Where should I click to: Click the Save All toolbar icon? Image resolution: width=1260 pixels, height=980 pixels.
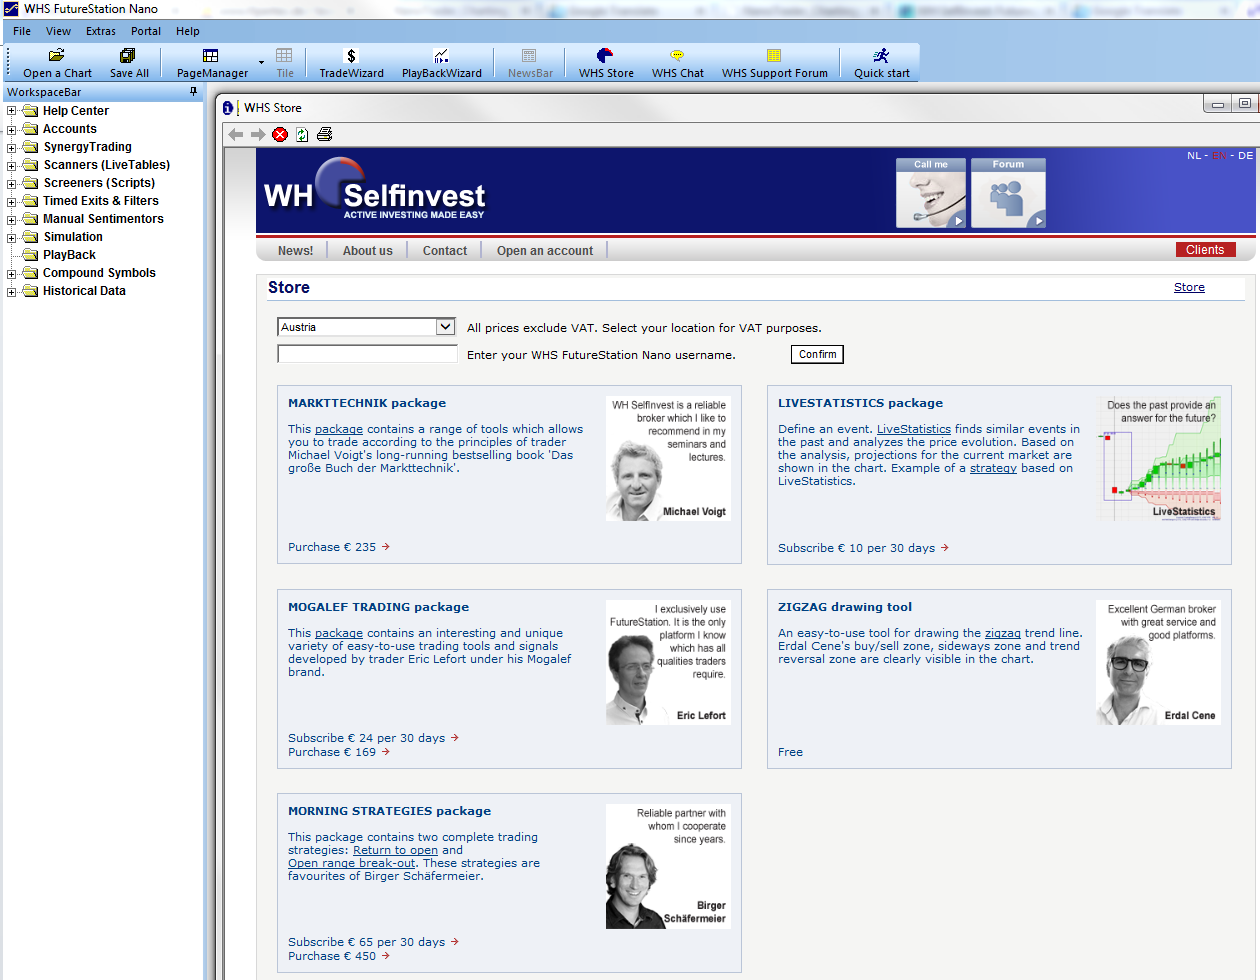point(128,56)
